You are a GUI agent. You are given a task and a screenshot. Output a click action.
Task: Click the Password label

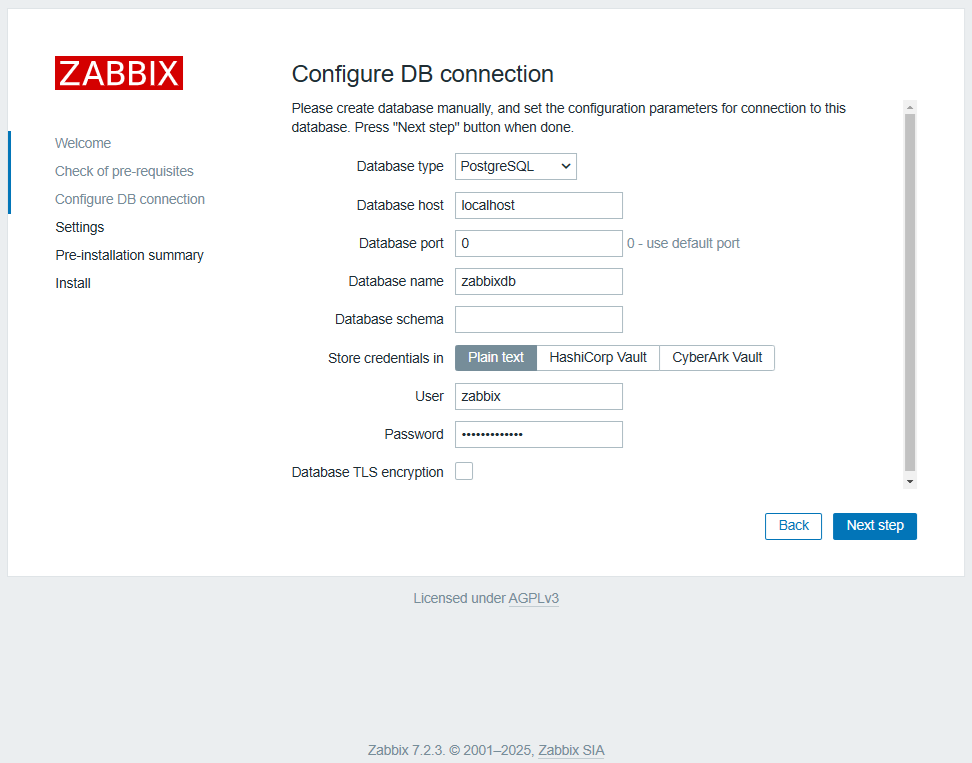pyautogui.click(x=413, y=434)
